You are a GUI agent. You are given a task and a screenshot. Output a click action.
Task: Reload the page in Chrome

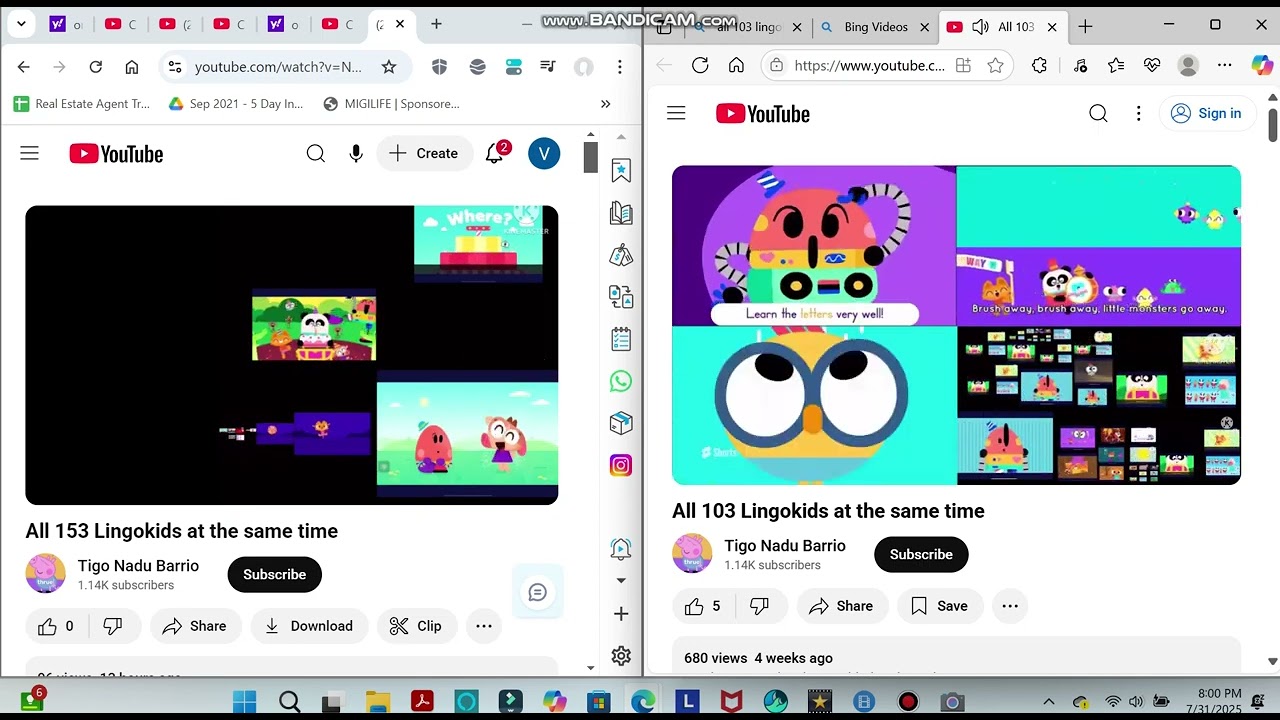point(95,67)
